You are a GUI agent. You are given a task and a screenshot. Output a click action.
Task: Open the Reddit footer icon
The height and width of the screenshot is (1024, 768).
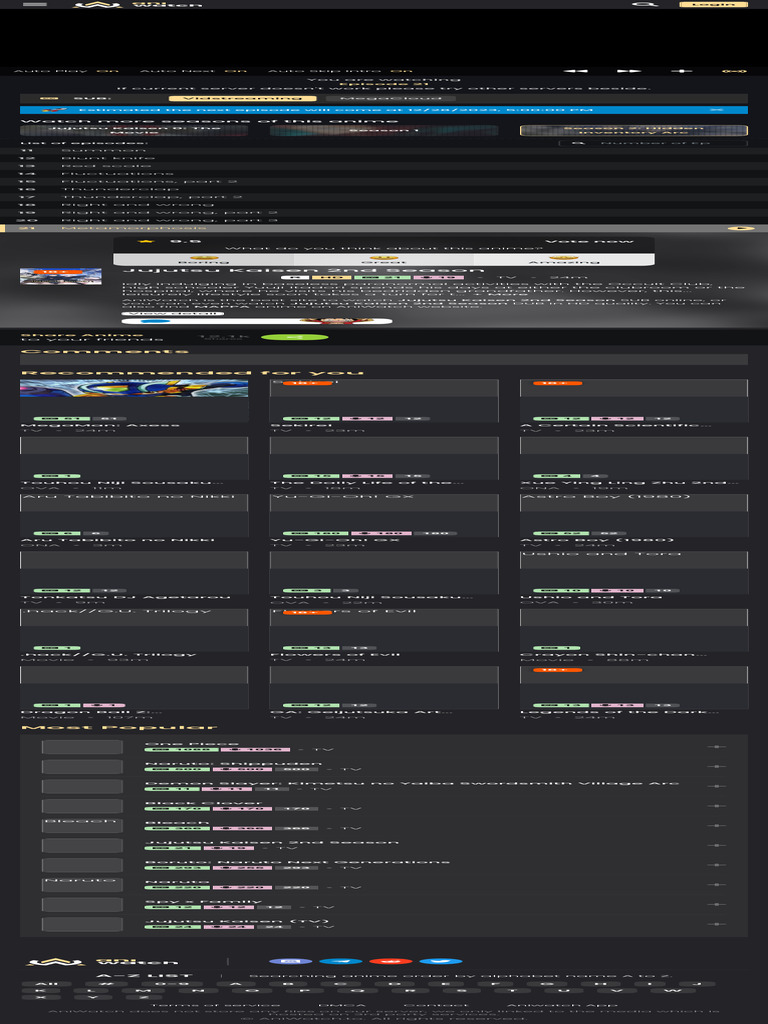[391, 961]
